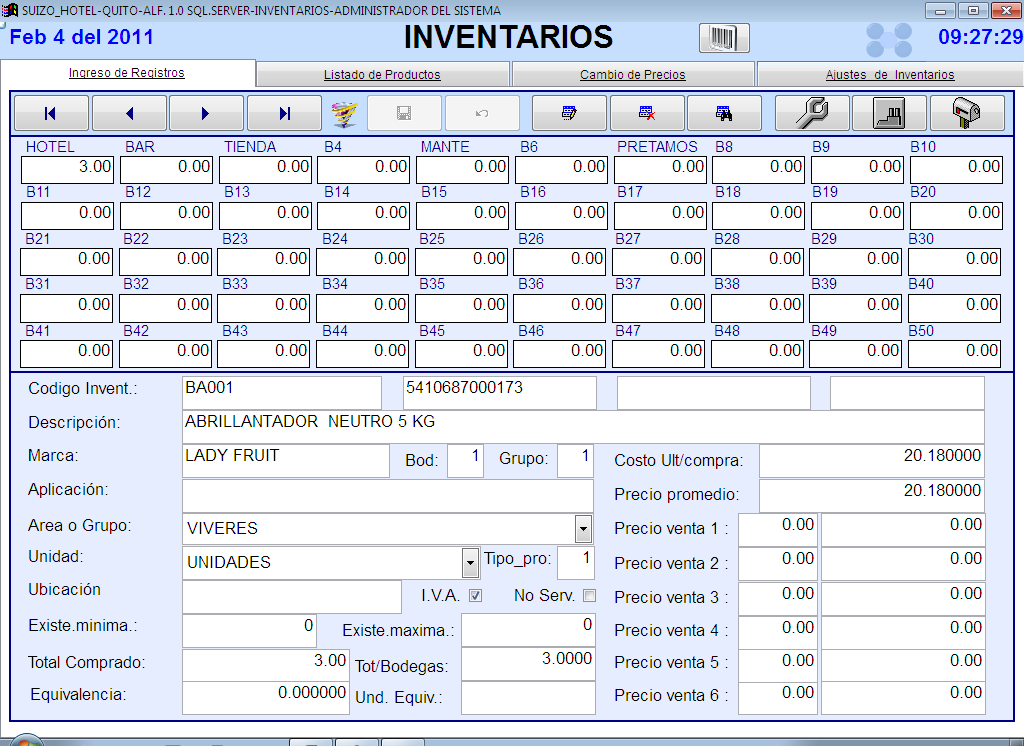Click the Descripción text field
This screenshot has width=1024, height=746.
click(583, 426)
